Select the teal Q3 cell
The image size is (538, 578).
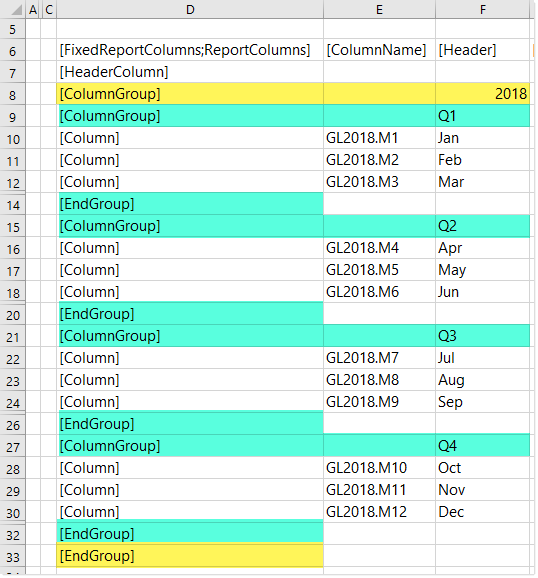(482, 336)
